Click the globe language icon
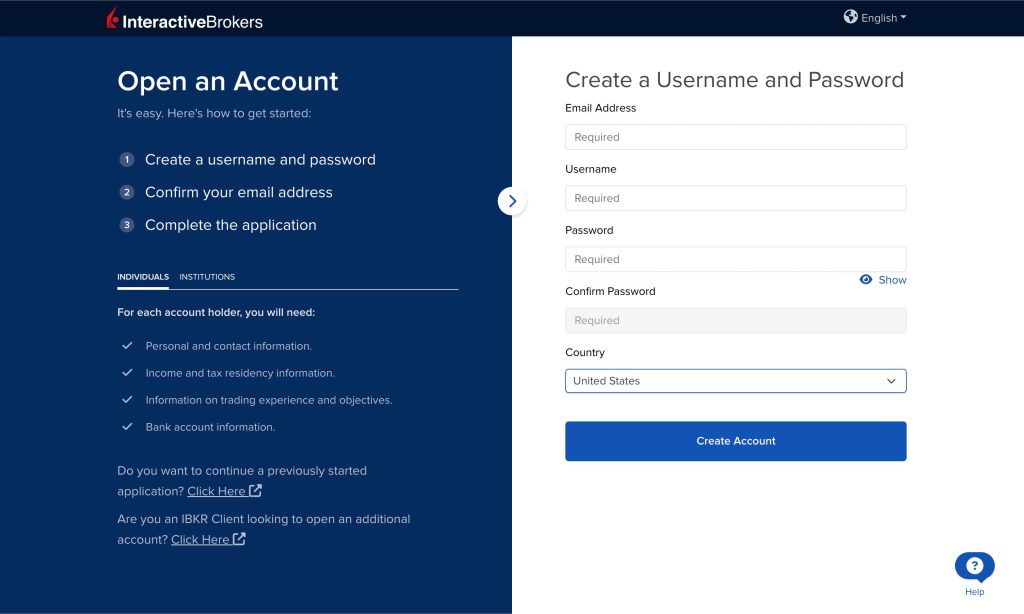Screen dimensions: 1024x614 coord(851,17)
